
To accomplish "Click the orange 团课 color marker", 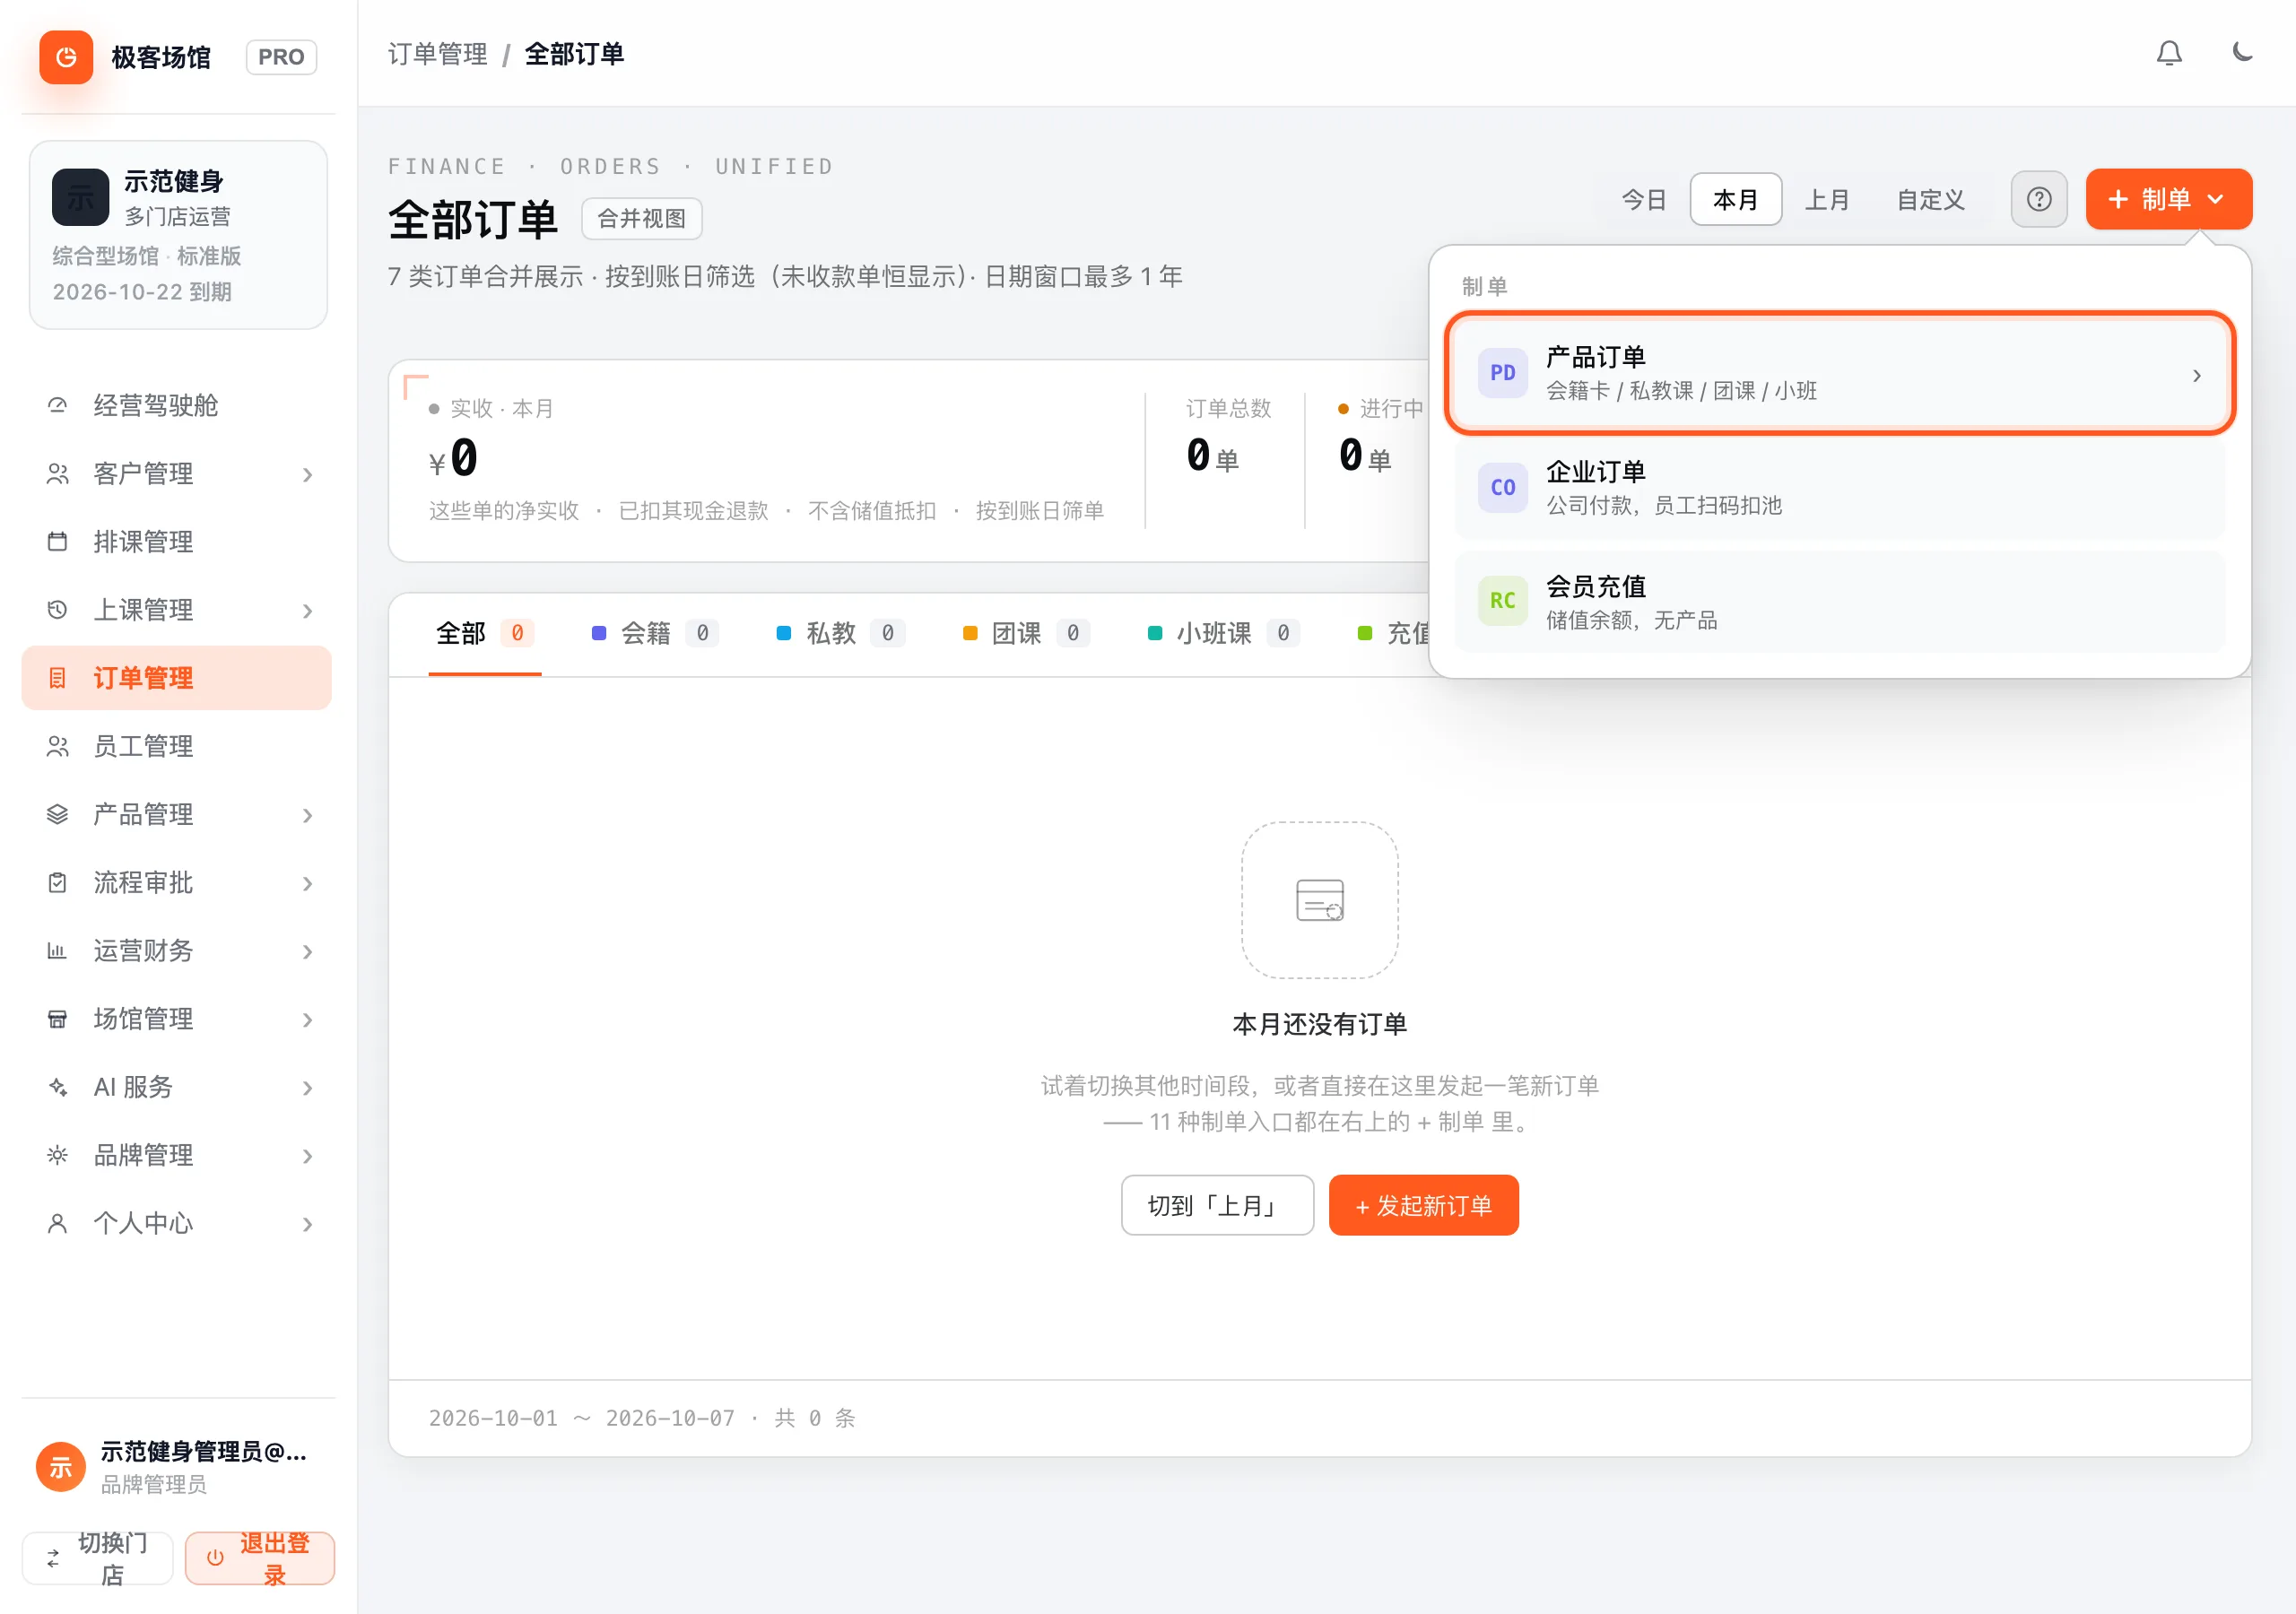I will click(969, 633).
